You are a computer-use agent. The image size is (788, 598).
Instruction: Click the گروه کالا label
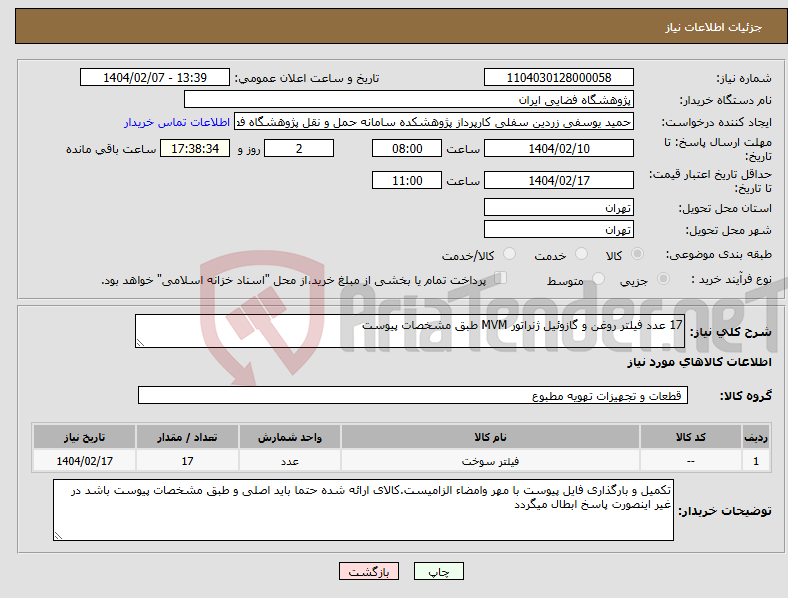(746, 396)
